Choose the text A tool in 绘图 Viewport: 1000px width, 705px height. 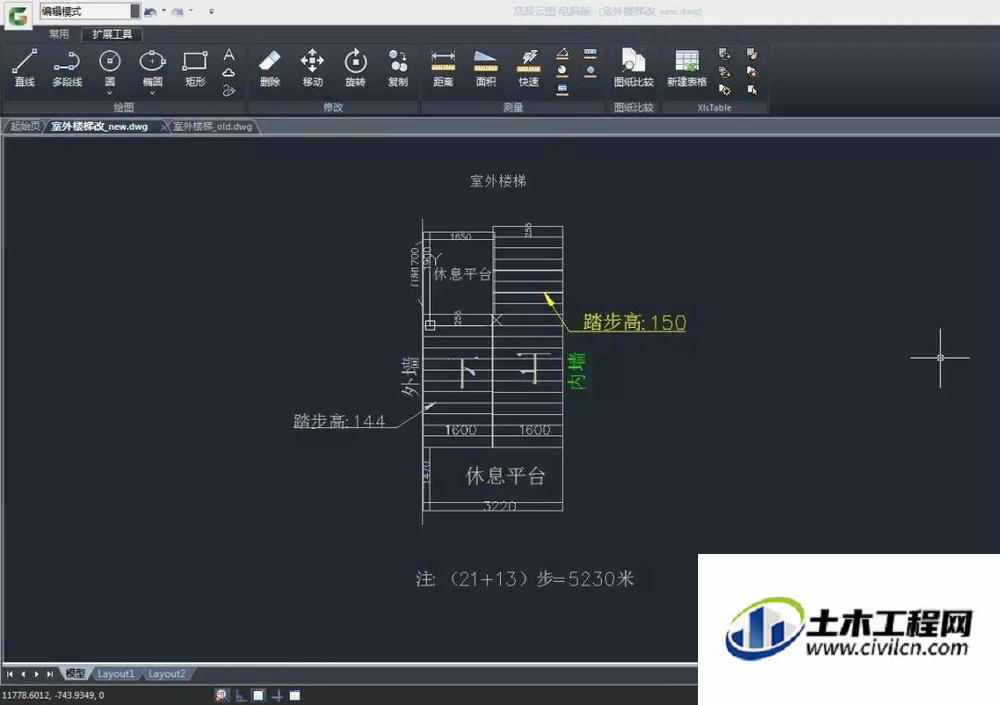pos(229,55)
